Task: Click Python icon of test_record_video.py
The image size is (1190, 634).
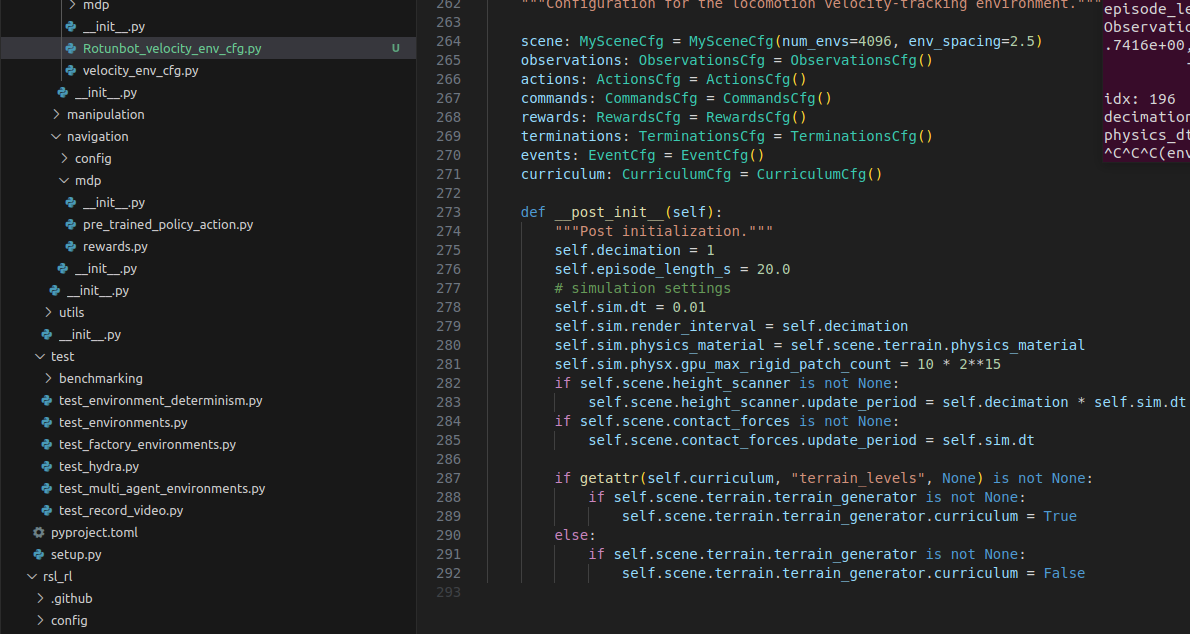Action: point(46,510)
